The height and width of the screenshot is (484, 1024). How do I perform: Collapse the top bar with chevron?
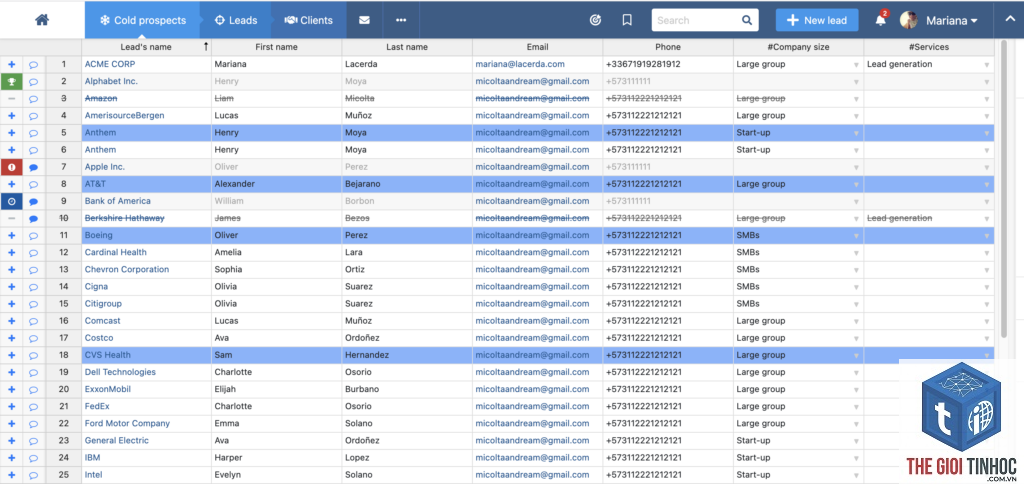(x=1009, y=20)
